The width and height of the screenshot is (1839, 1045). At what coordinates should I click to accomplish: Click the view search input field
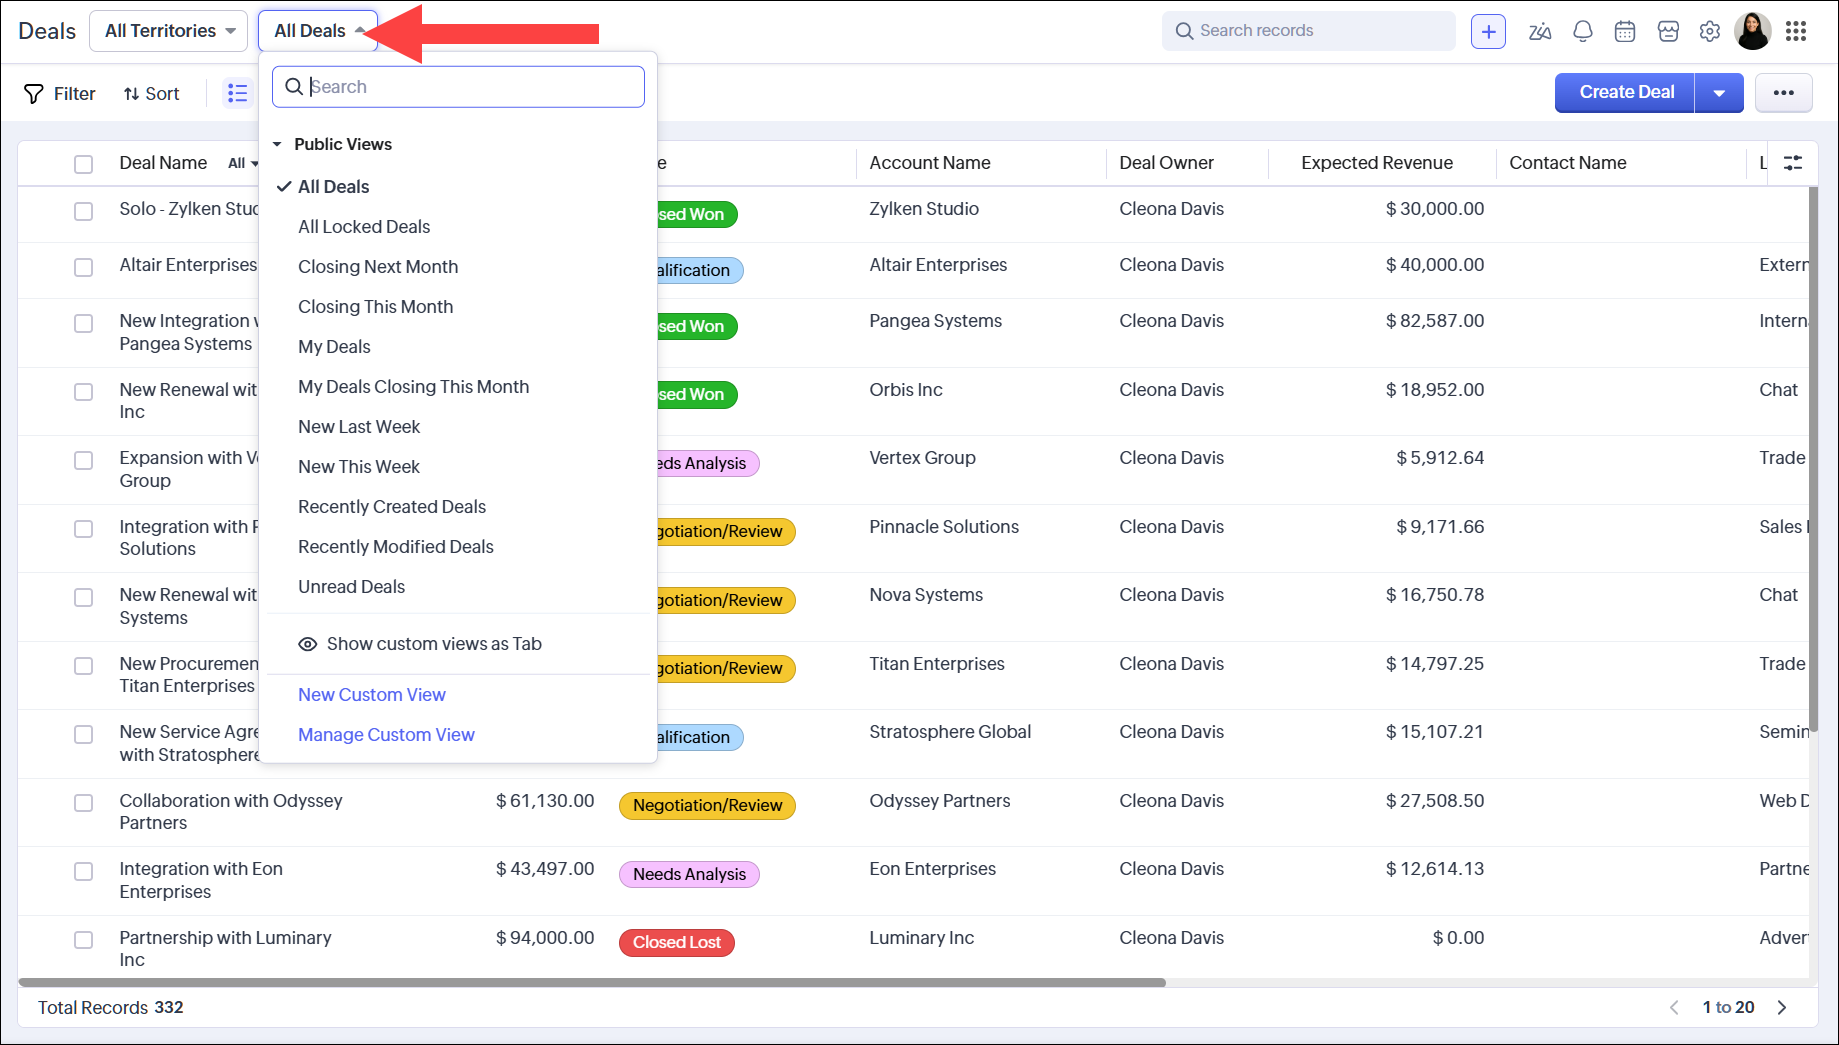pyautogui.click(x=470, y=87)
